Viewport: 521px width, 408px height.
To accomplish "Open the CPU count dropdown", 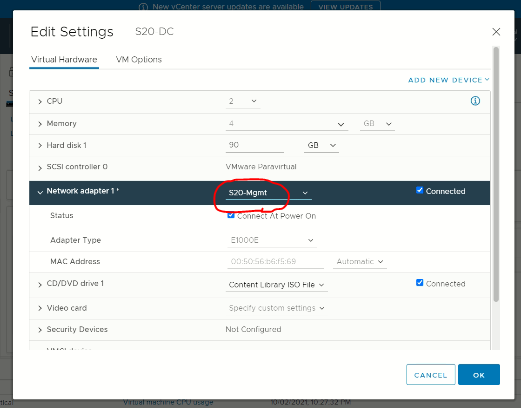I will pos(243,101).
